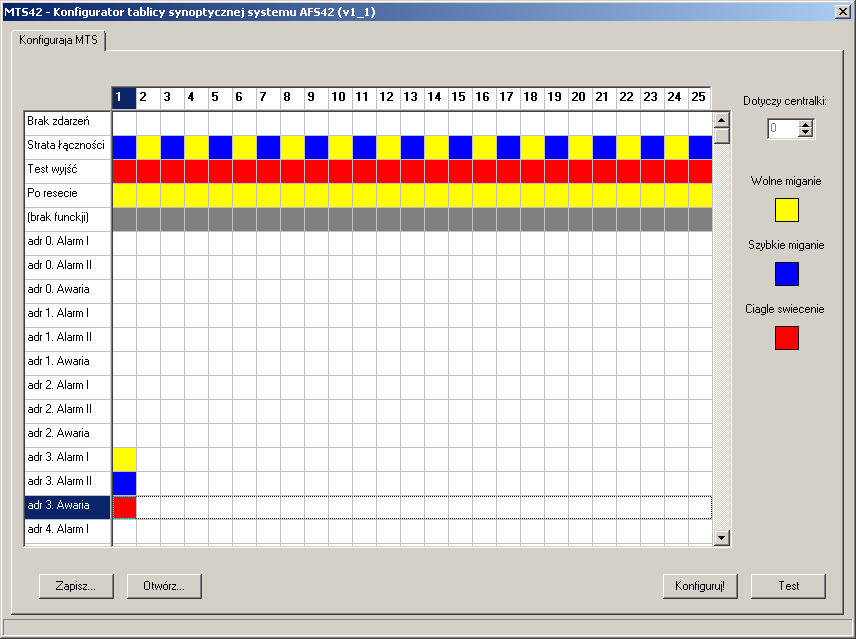Select the adr 1. Alarm I row
The image size is (856, 639).
68,315
